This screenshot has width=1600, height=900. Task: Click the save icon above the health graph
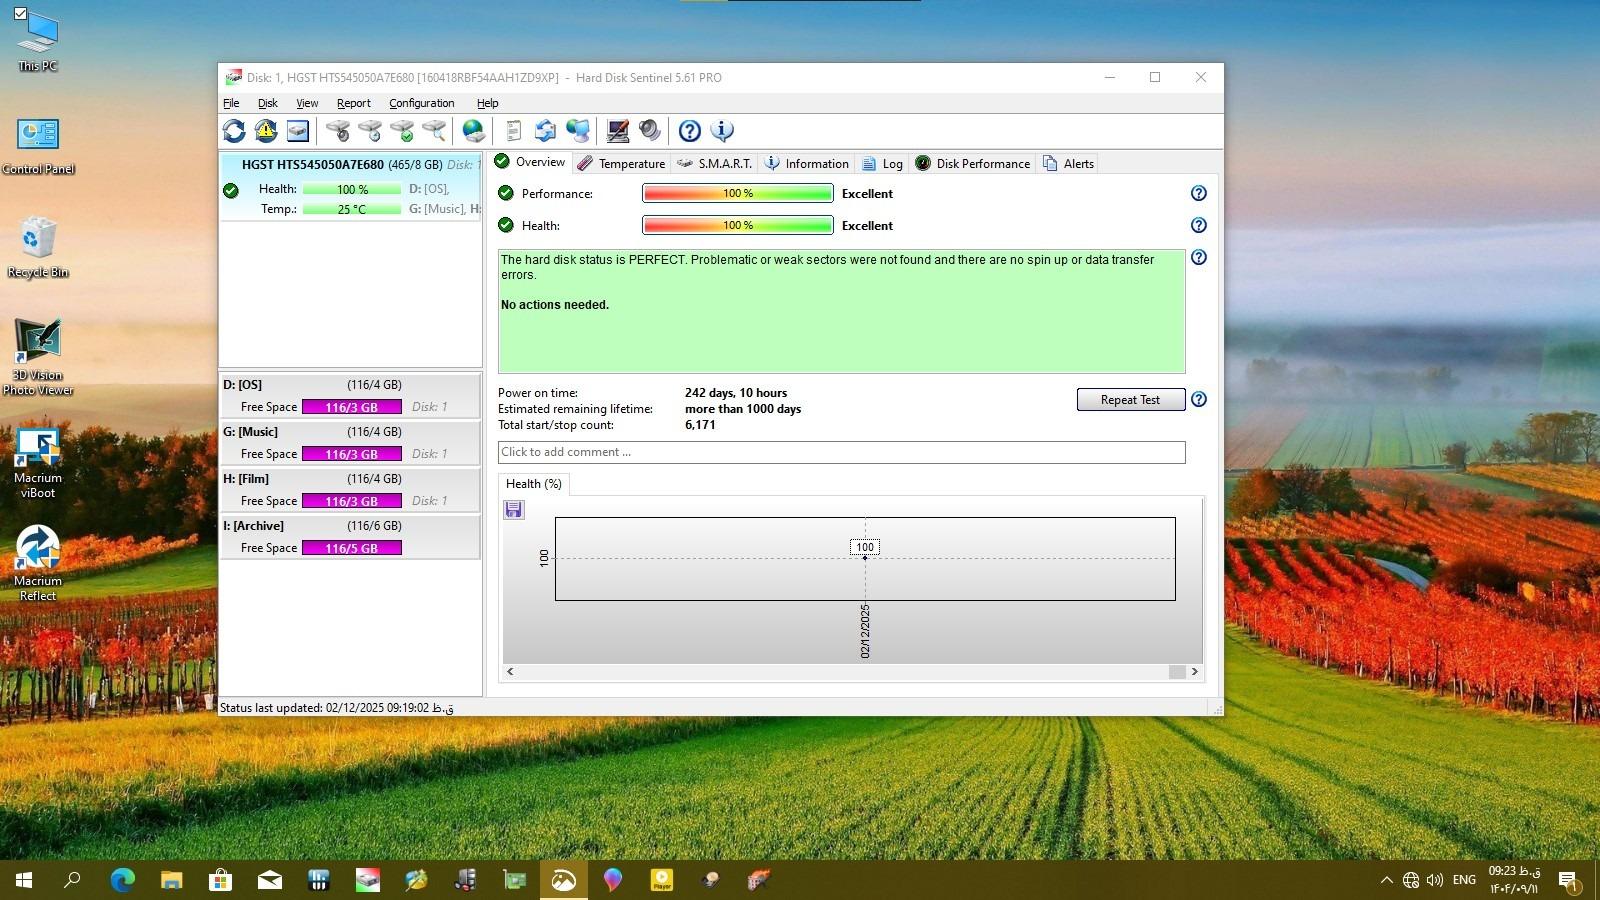tap(514, 510)
